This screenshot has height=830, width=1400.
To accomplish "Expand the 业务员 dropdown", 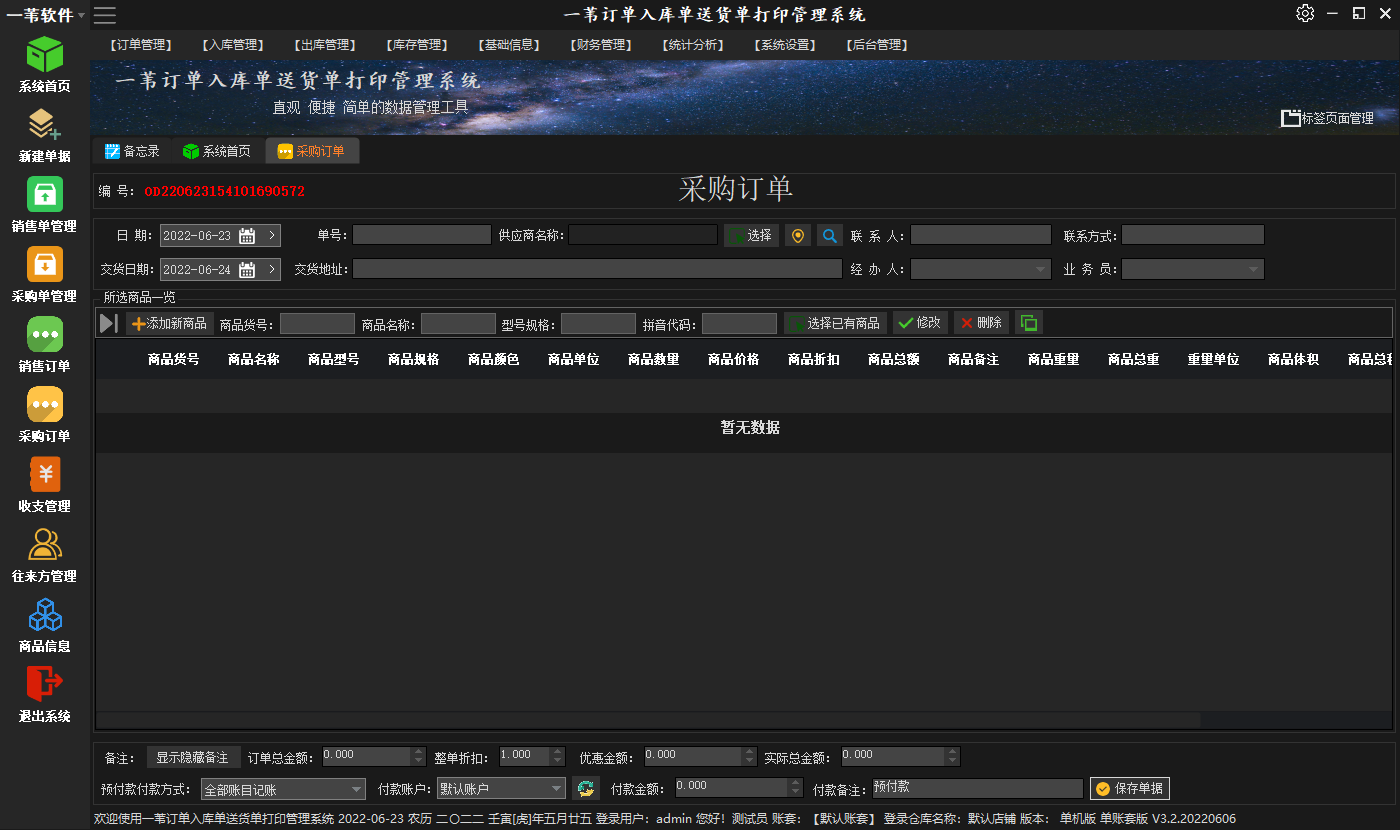I will (1254, 269).
